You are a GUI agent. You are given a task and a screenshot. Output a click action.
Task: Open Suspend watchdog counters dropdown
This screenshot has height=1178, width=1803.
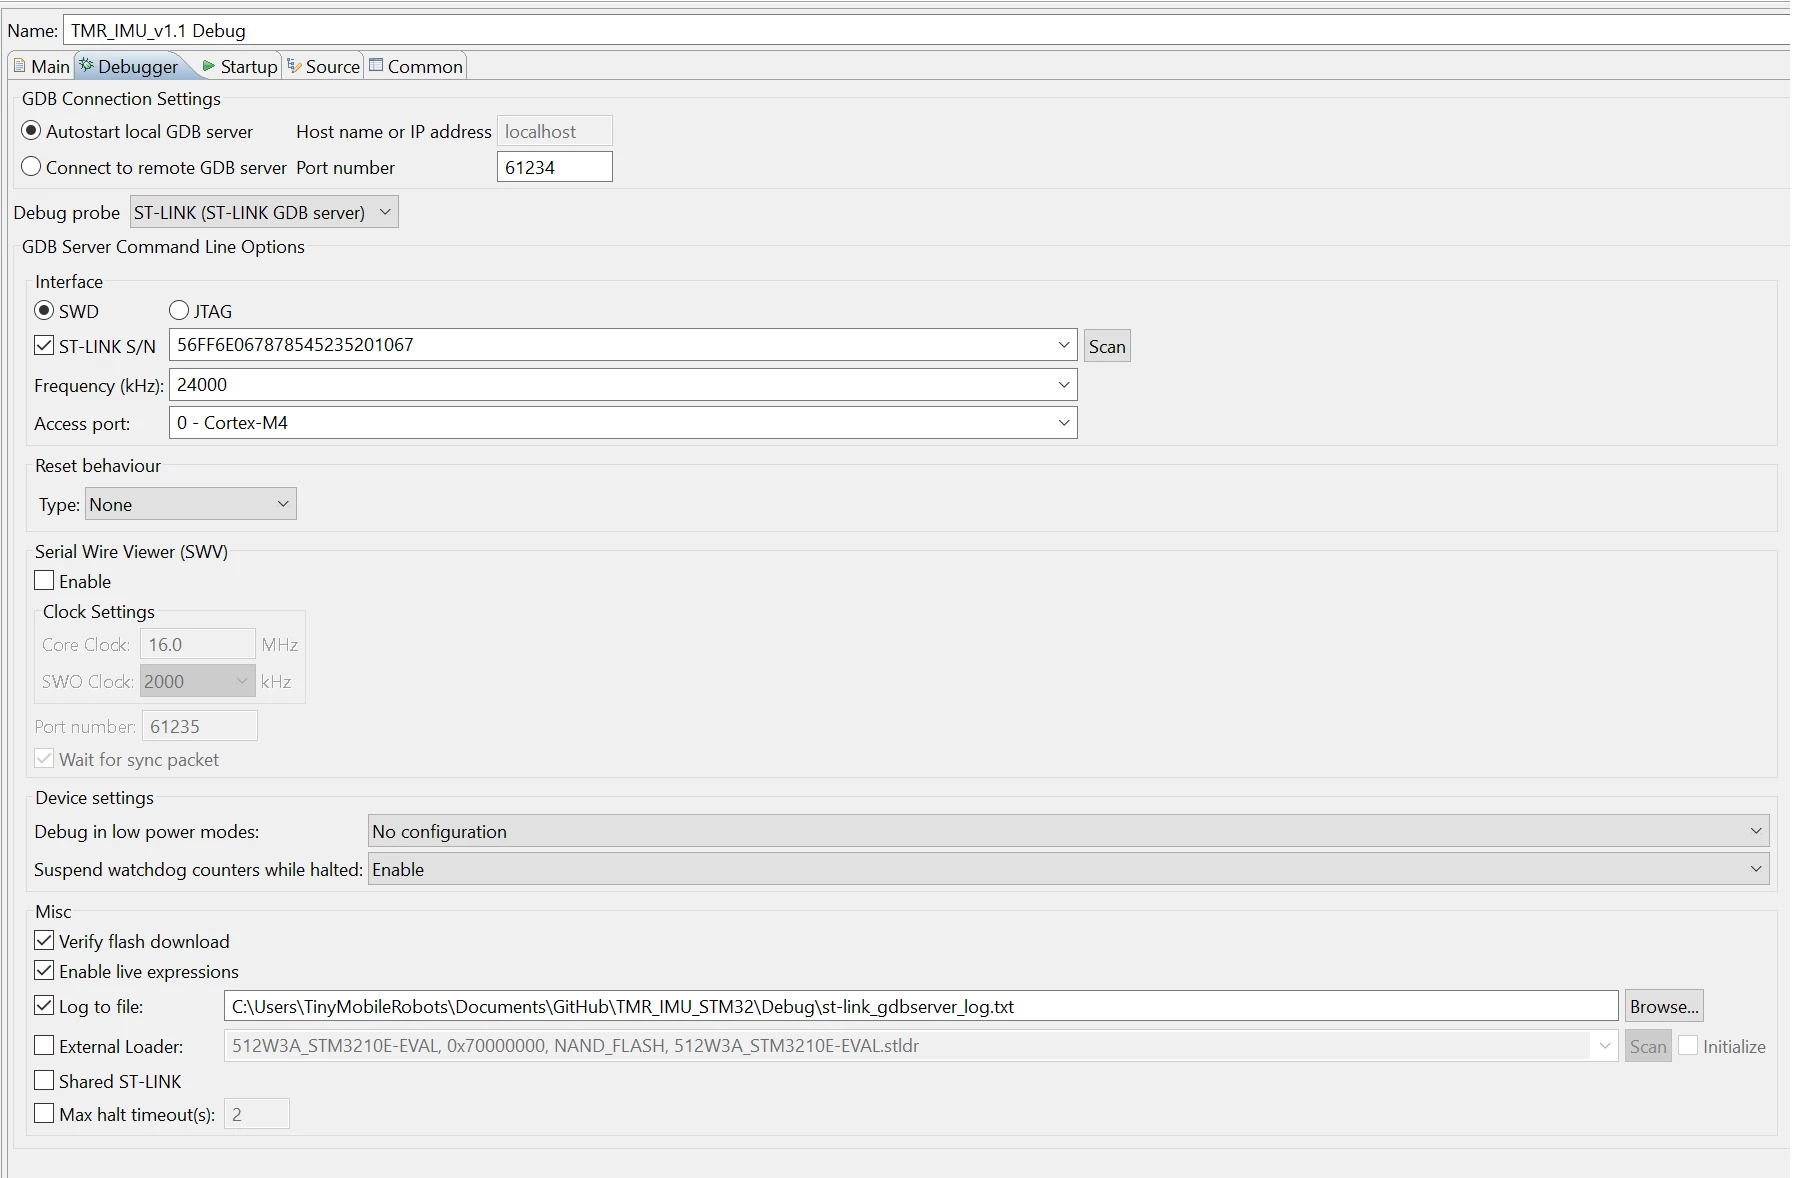pyautogui.click(x=1068, y=869)
